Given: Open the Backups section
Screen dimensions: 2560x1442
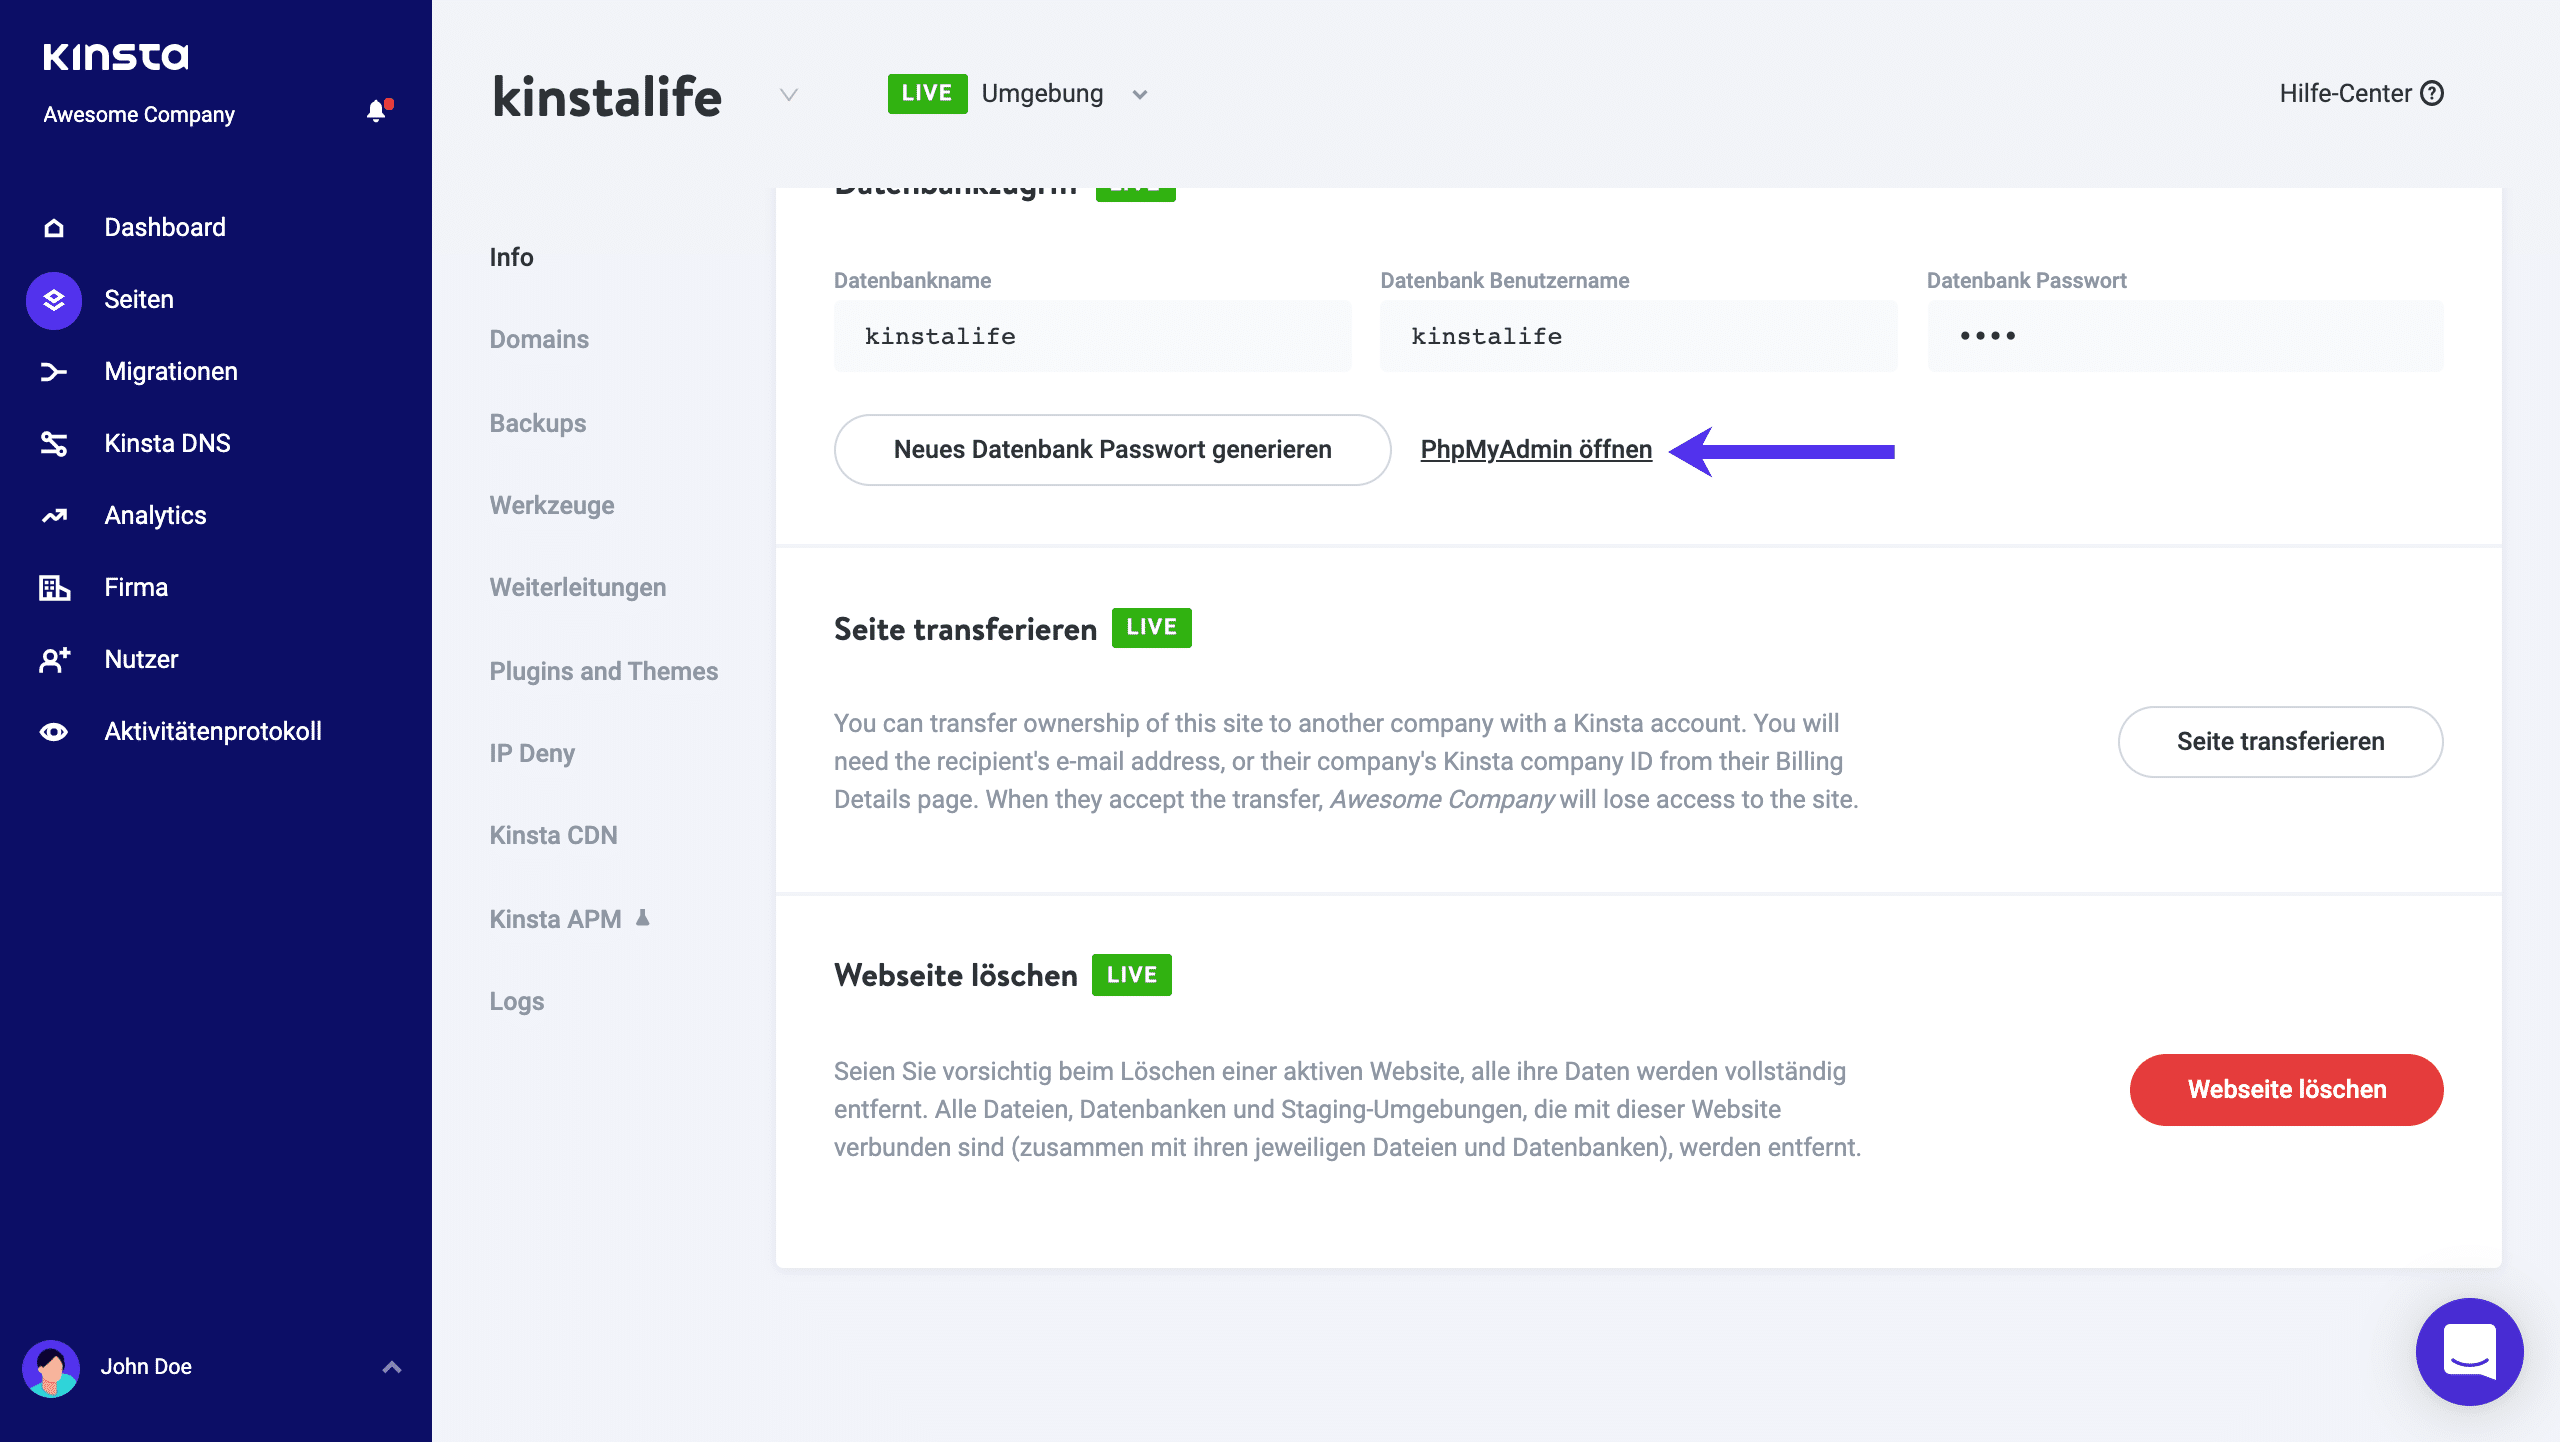Looking at the screenshot, I should (x=537, y=423).
